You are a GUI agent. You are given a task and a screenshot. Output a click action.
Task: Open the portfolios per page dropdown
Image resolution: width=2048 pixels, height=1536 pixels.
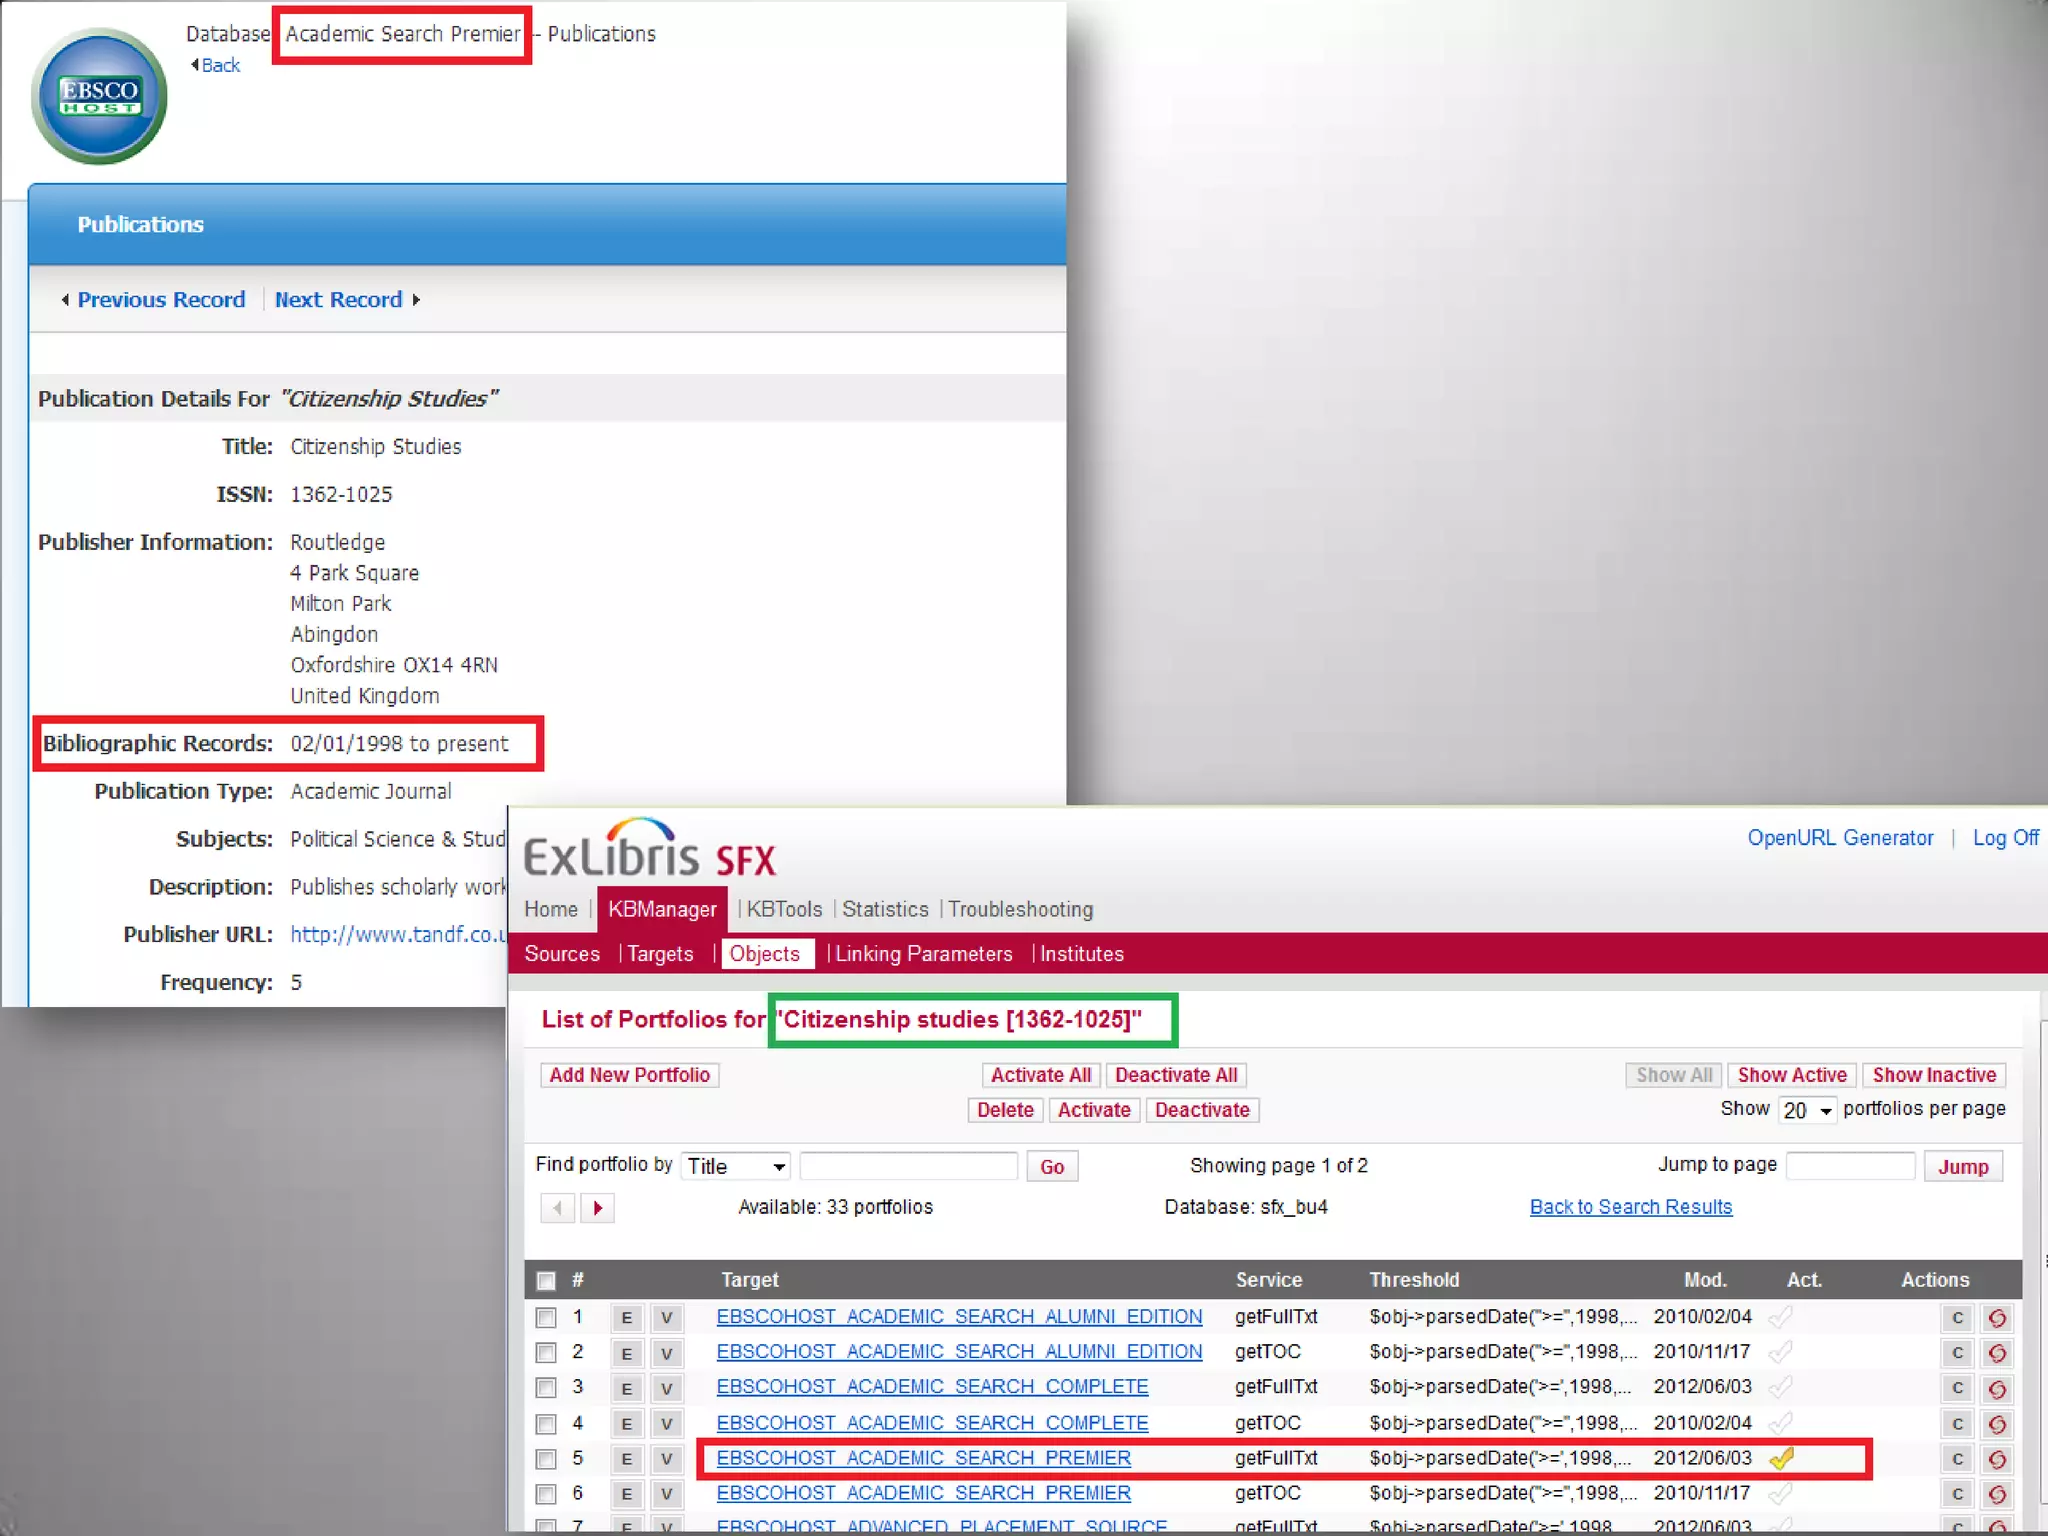tap(1807, 1110)
